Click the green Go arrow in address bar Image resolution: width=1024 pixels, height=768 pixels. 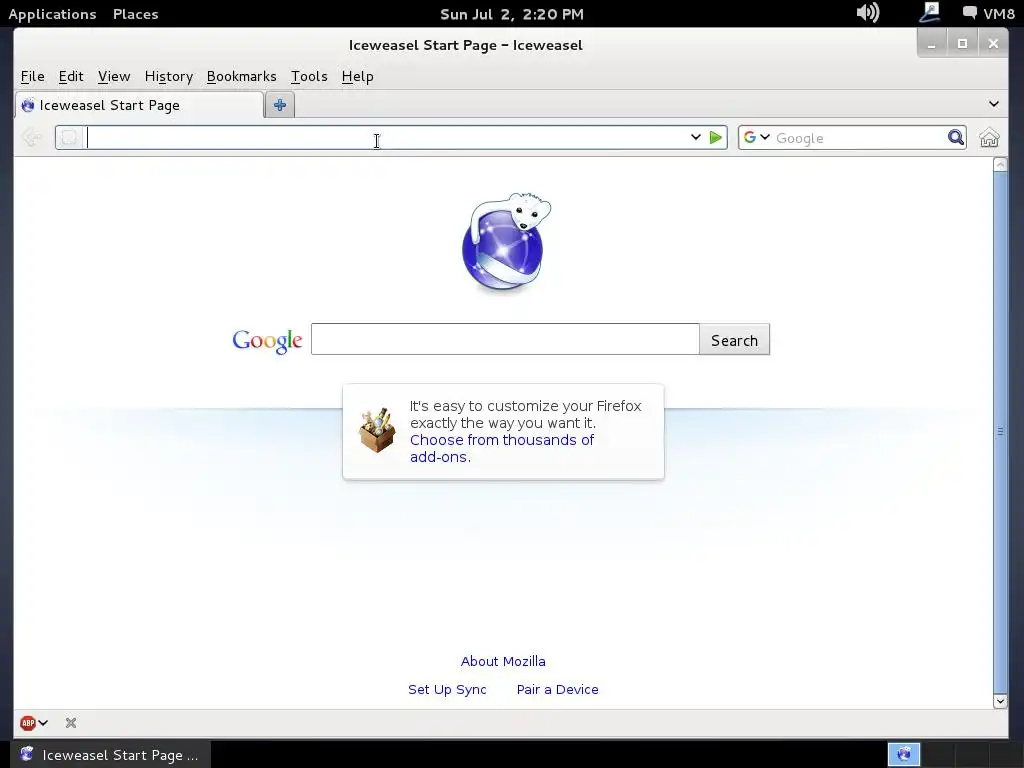tap(716, 138)
